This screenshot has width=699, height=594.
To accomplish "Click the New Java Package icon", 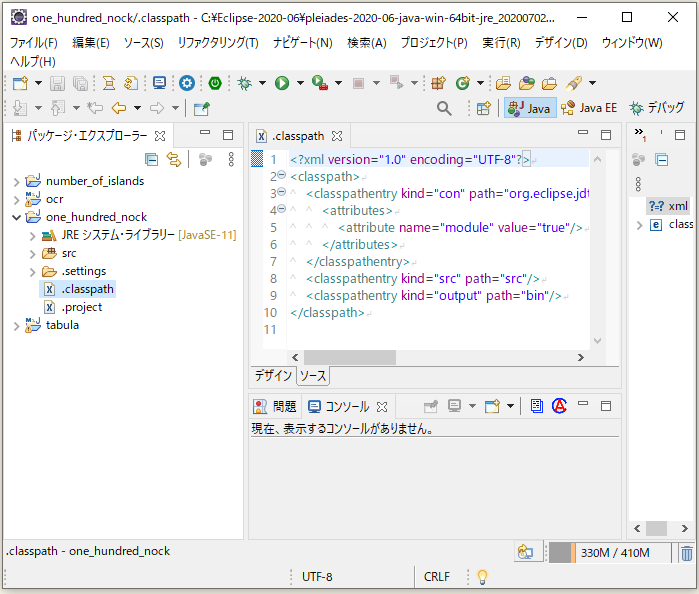I will (439, 83).
